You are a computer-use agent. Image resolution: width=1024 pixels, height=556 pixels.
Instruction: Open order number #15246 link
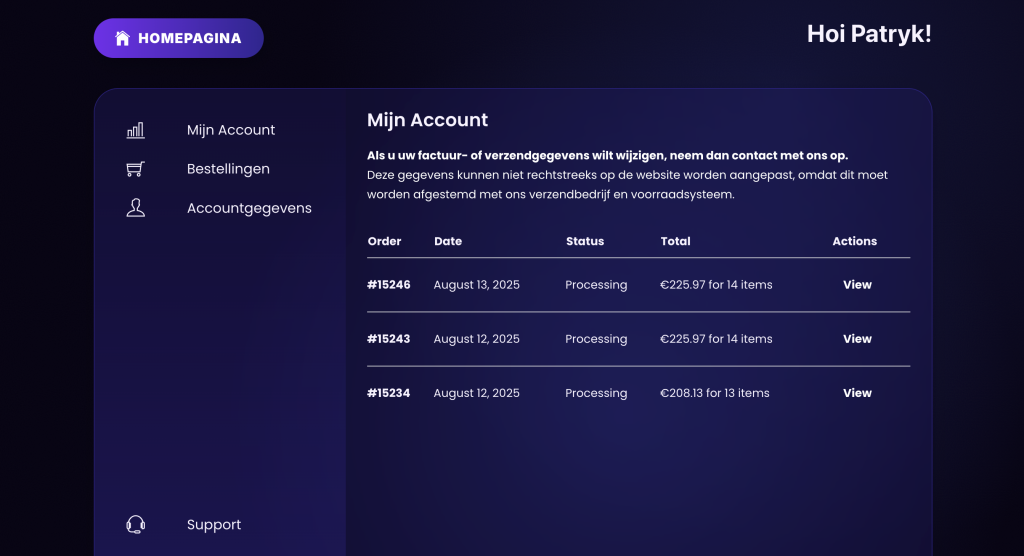pyautogui.click(x=389, y=285)
